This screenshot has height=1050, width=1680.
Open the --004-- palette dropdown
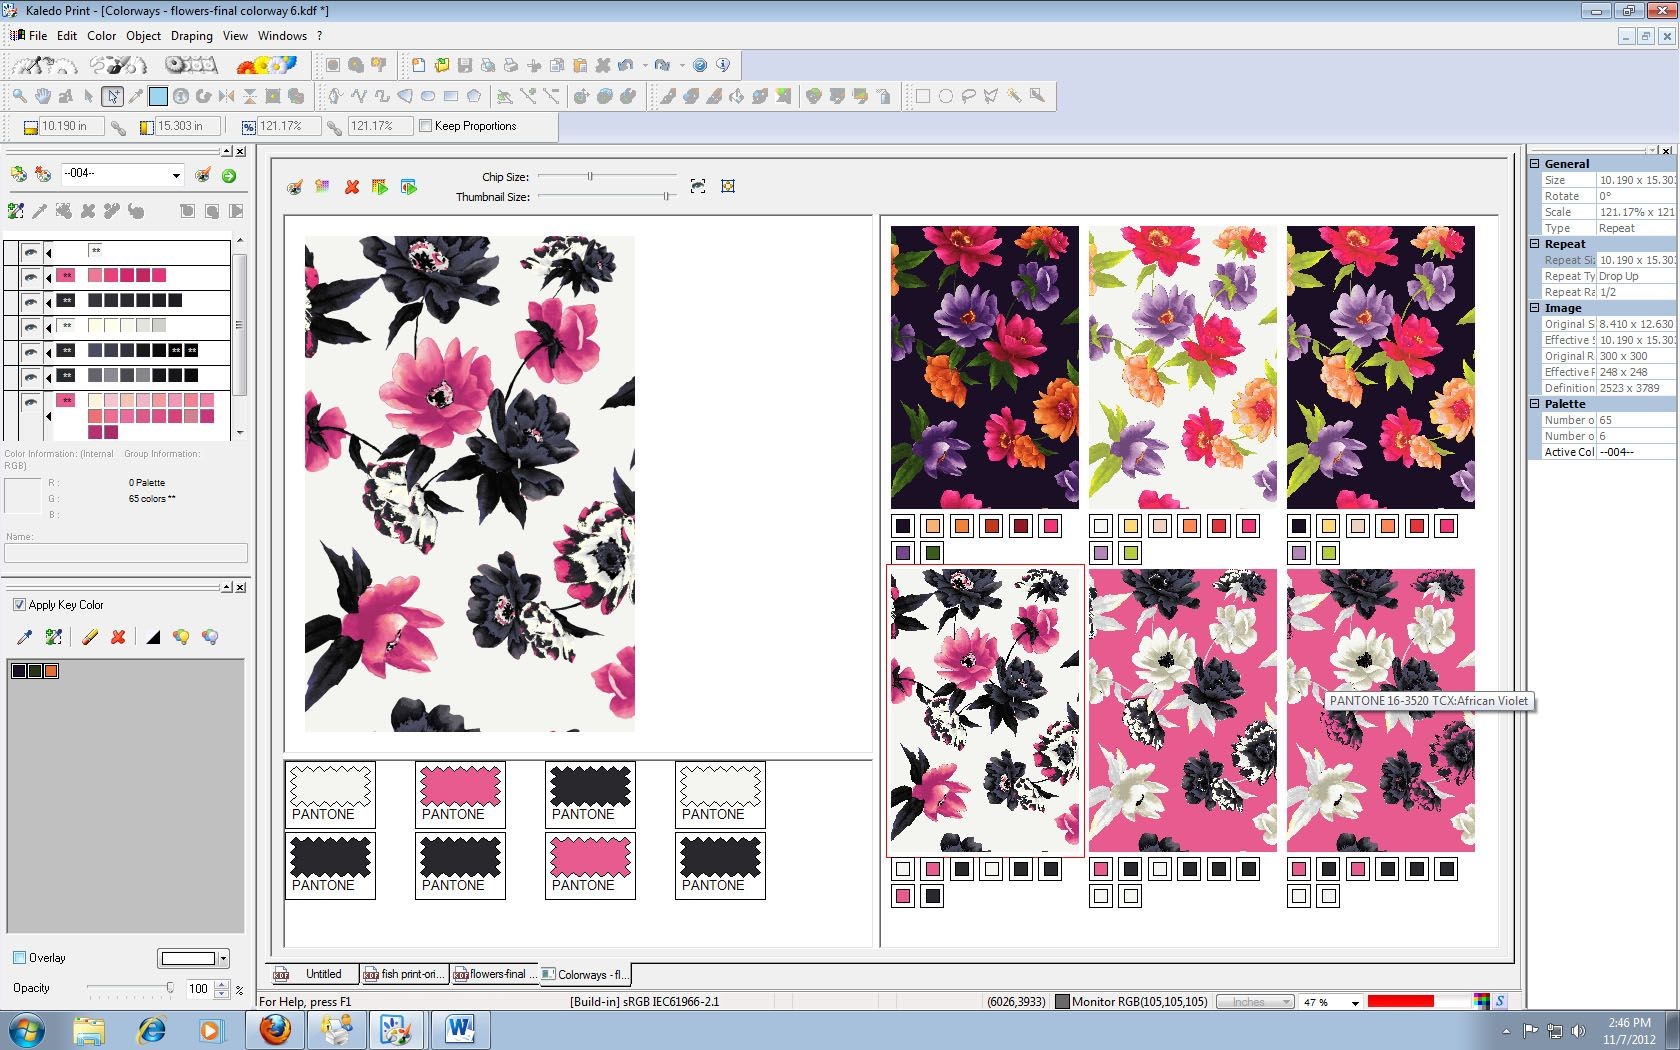(x=175, y=175)
